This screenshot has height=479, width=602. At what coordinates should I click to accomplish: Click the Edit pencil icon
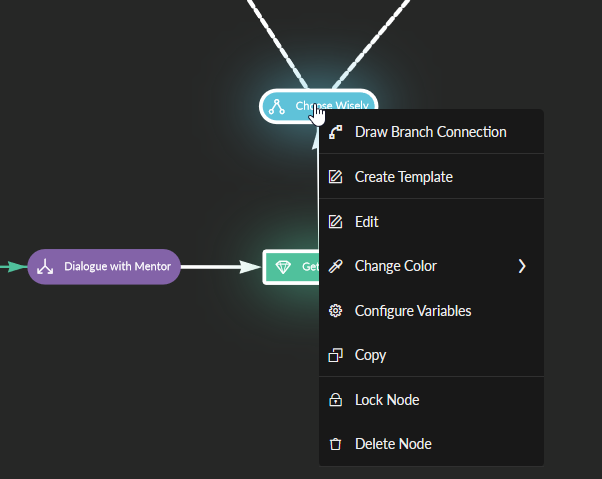click(336, 221)
